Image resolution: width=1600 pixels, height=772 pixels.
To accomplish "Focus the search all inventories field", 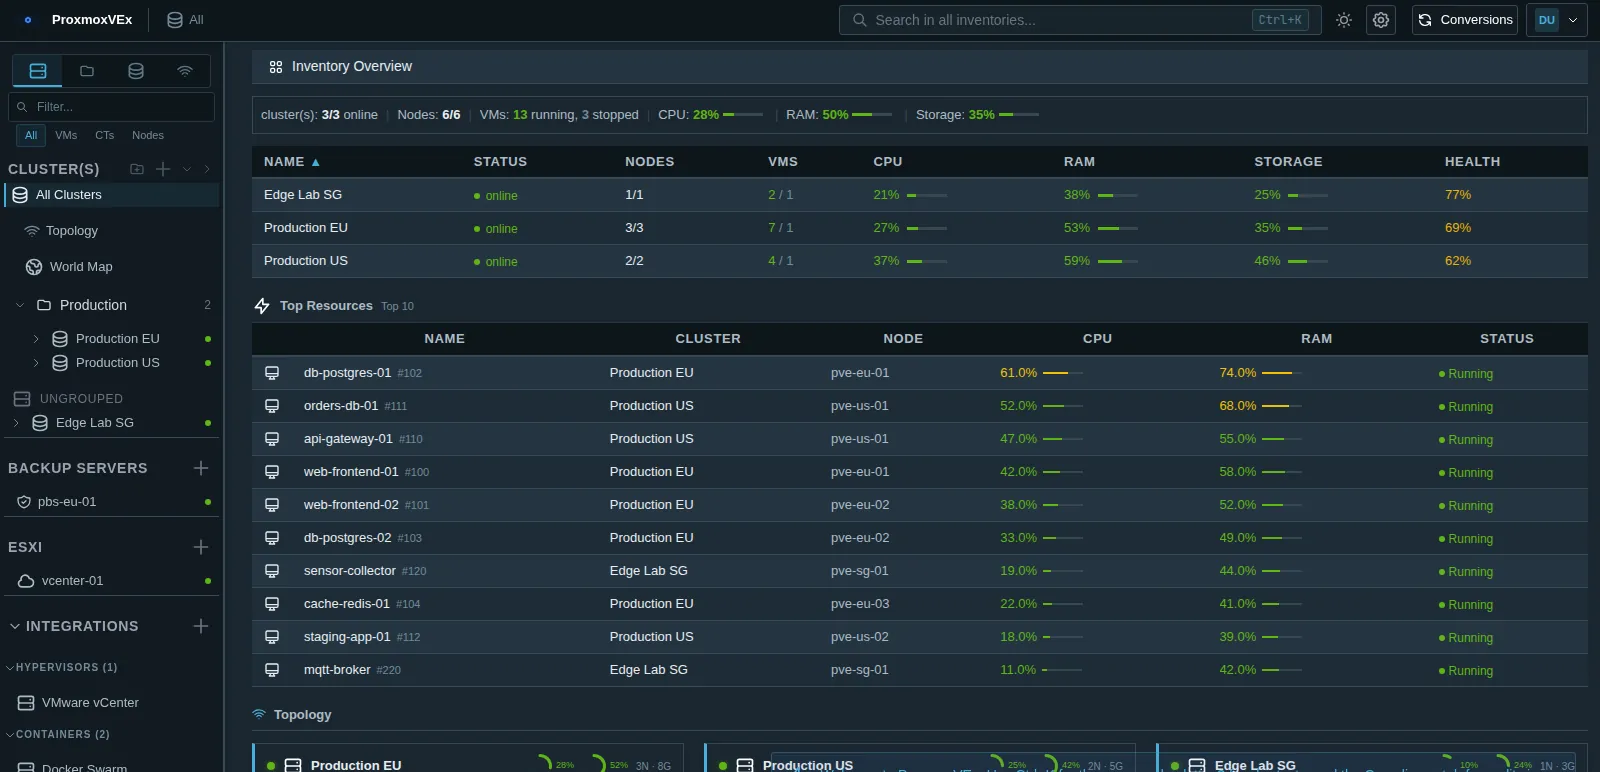I will (x=1081, y=20).
